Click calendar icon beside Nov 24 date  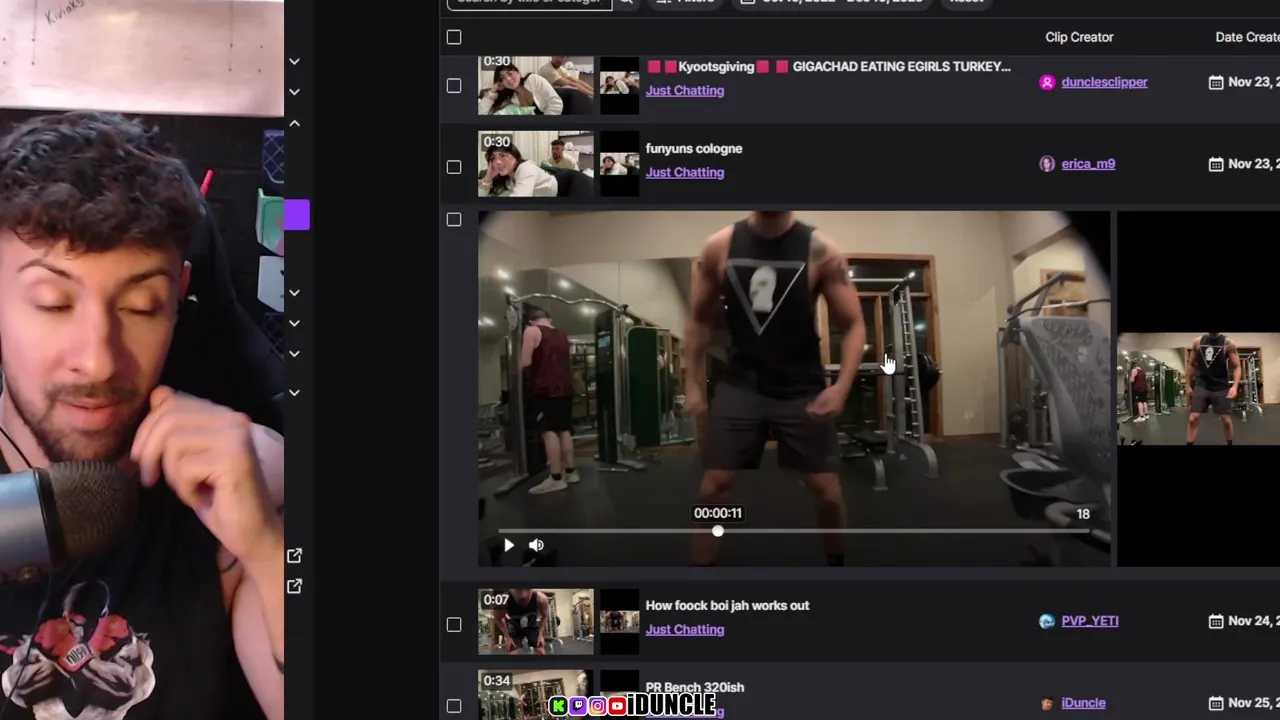(1216, 621)
